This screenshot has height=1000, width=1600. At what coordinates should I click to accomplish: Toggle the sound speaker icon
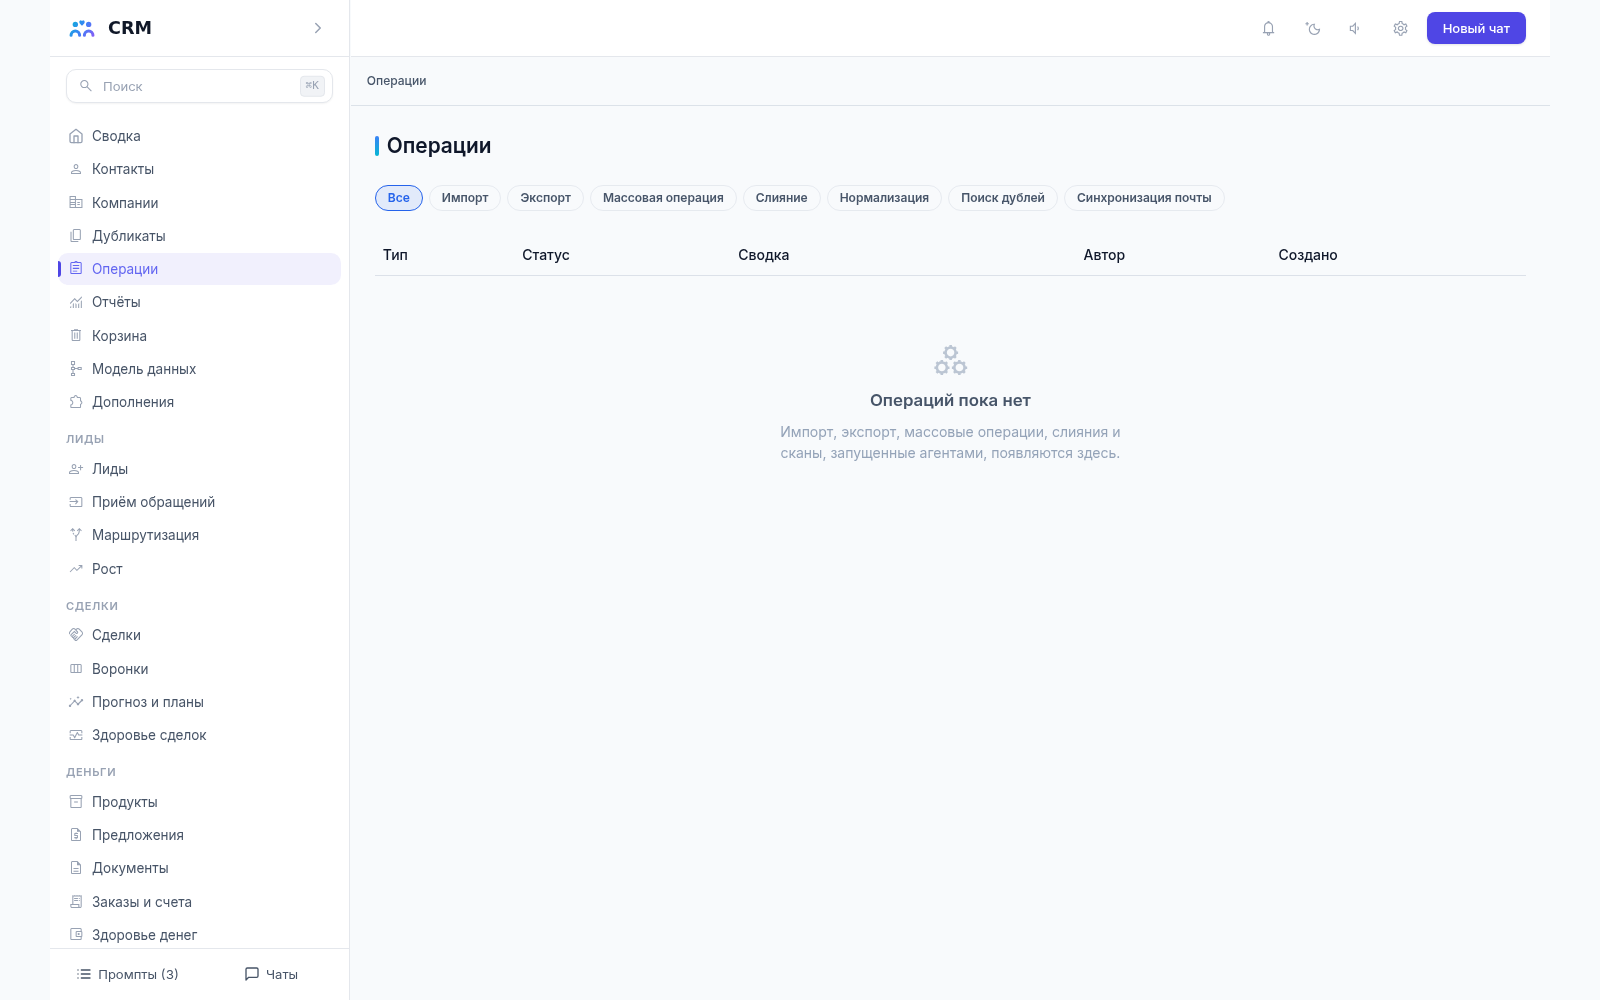pos(1355,28)
